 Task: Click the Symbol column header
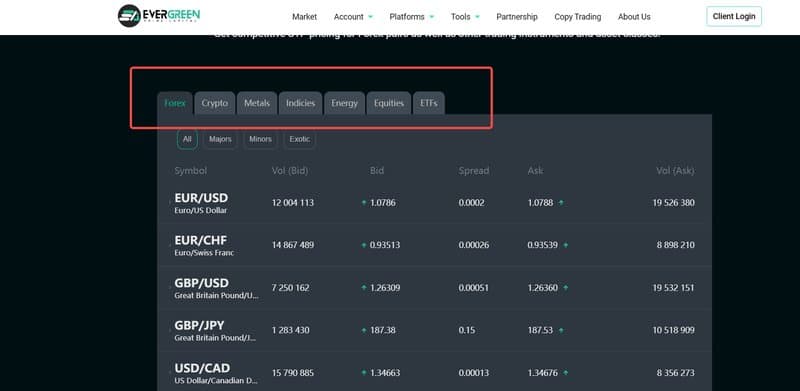[x=191, y=170]
